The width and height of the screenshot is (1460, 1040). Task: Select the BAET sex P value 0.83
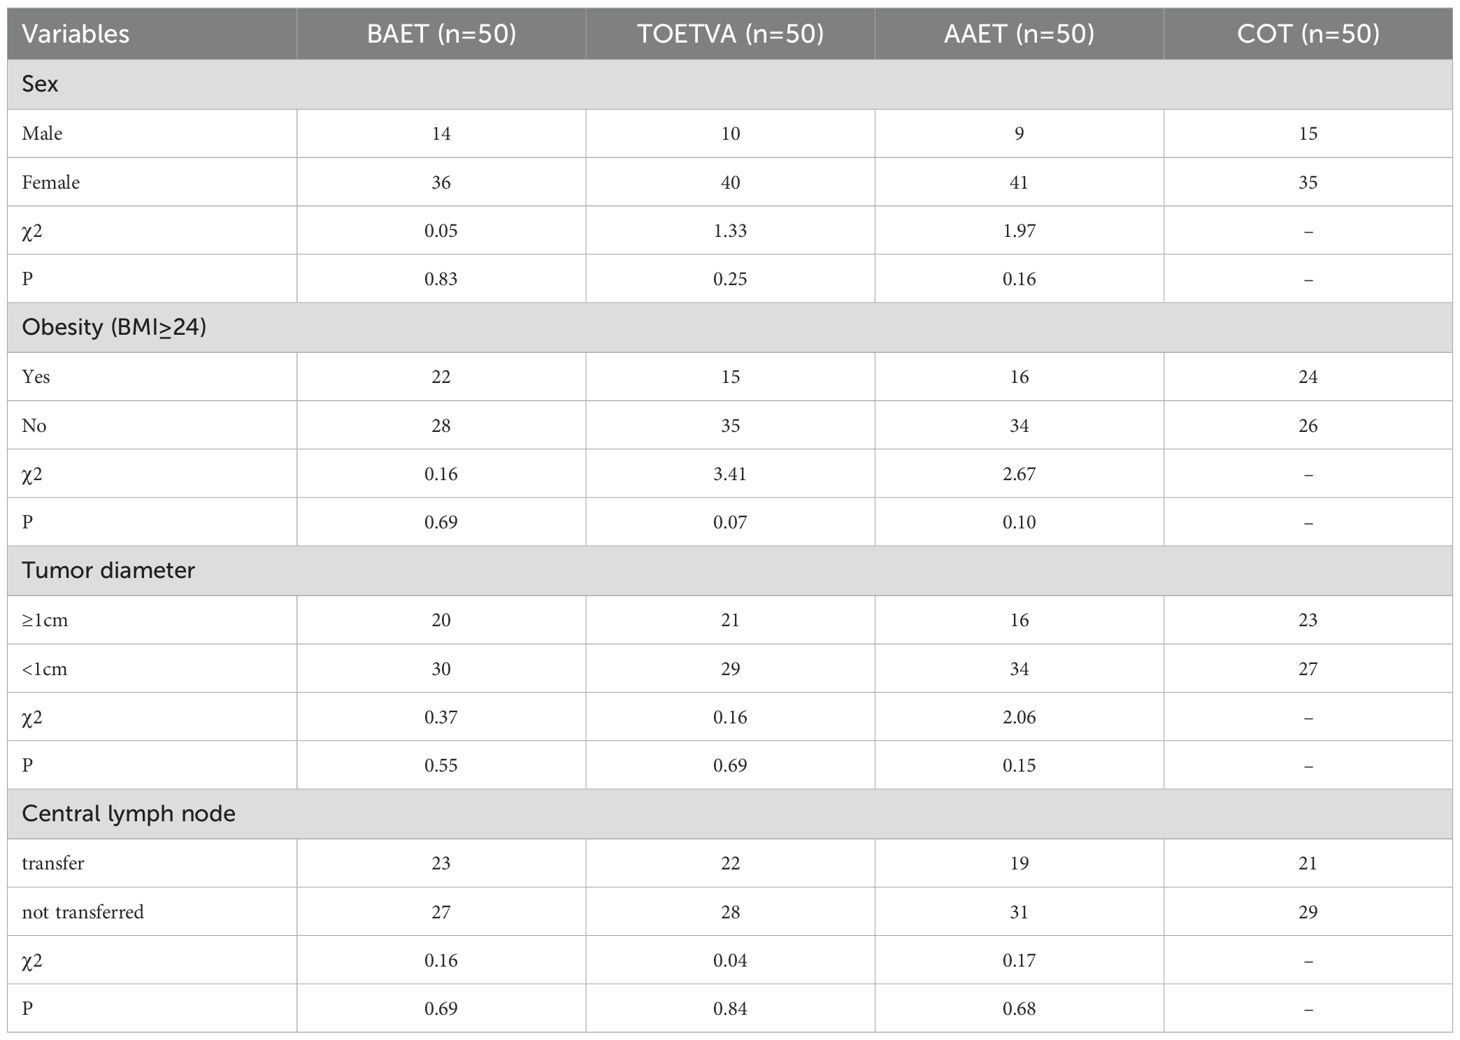tap(441, 279)
